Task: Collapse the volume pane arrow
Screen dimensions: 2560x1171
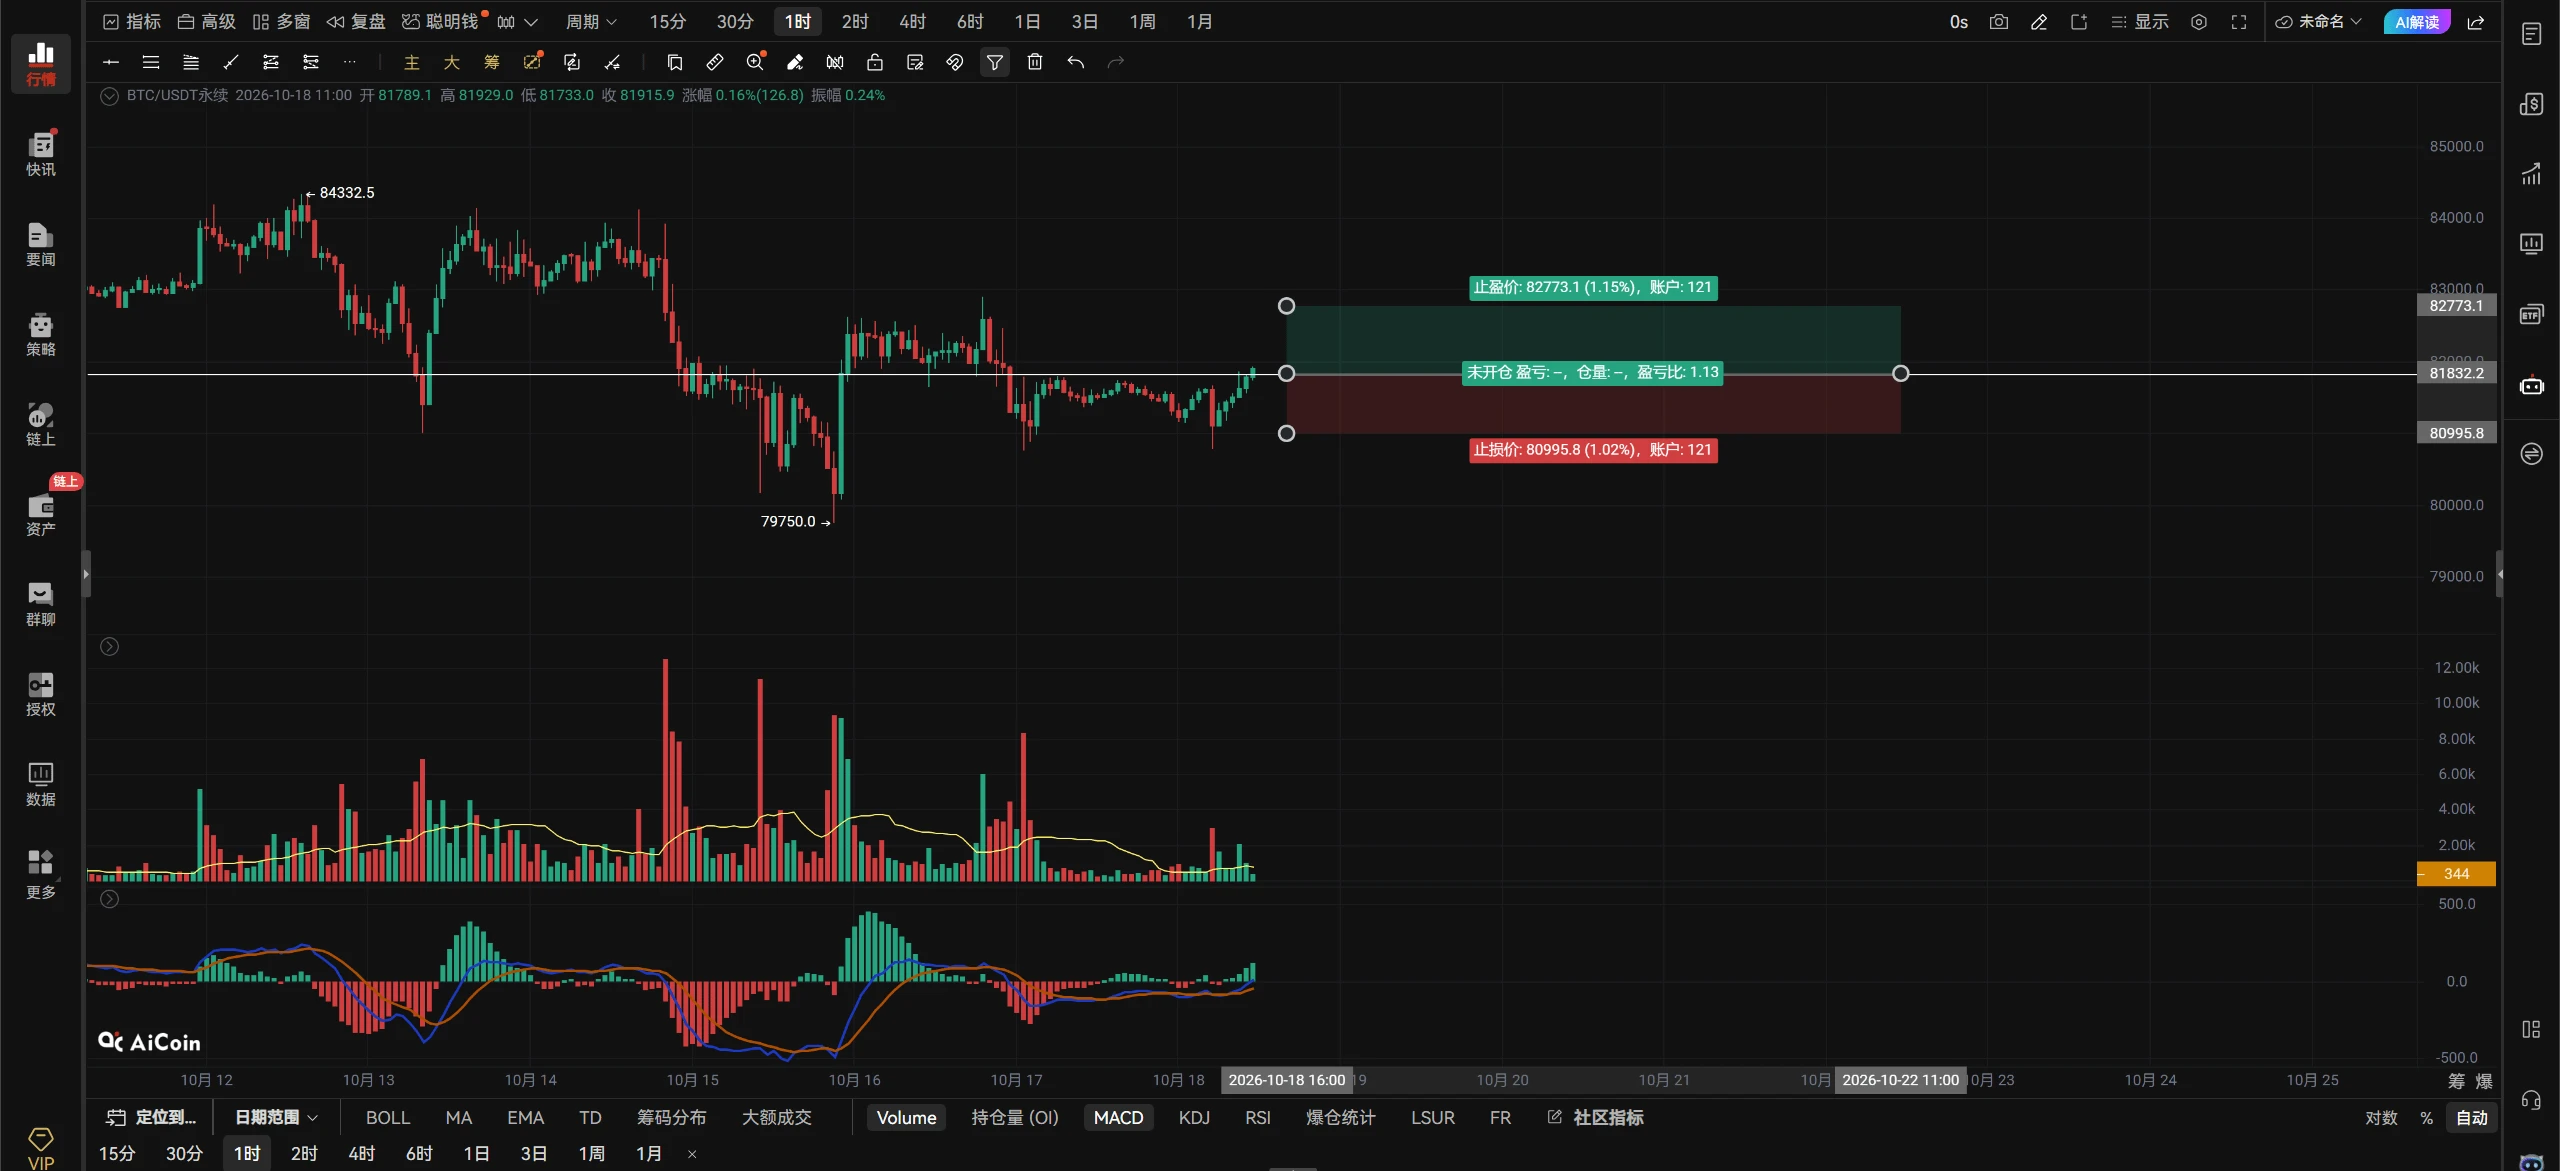Action: click(x=110, y=647)
